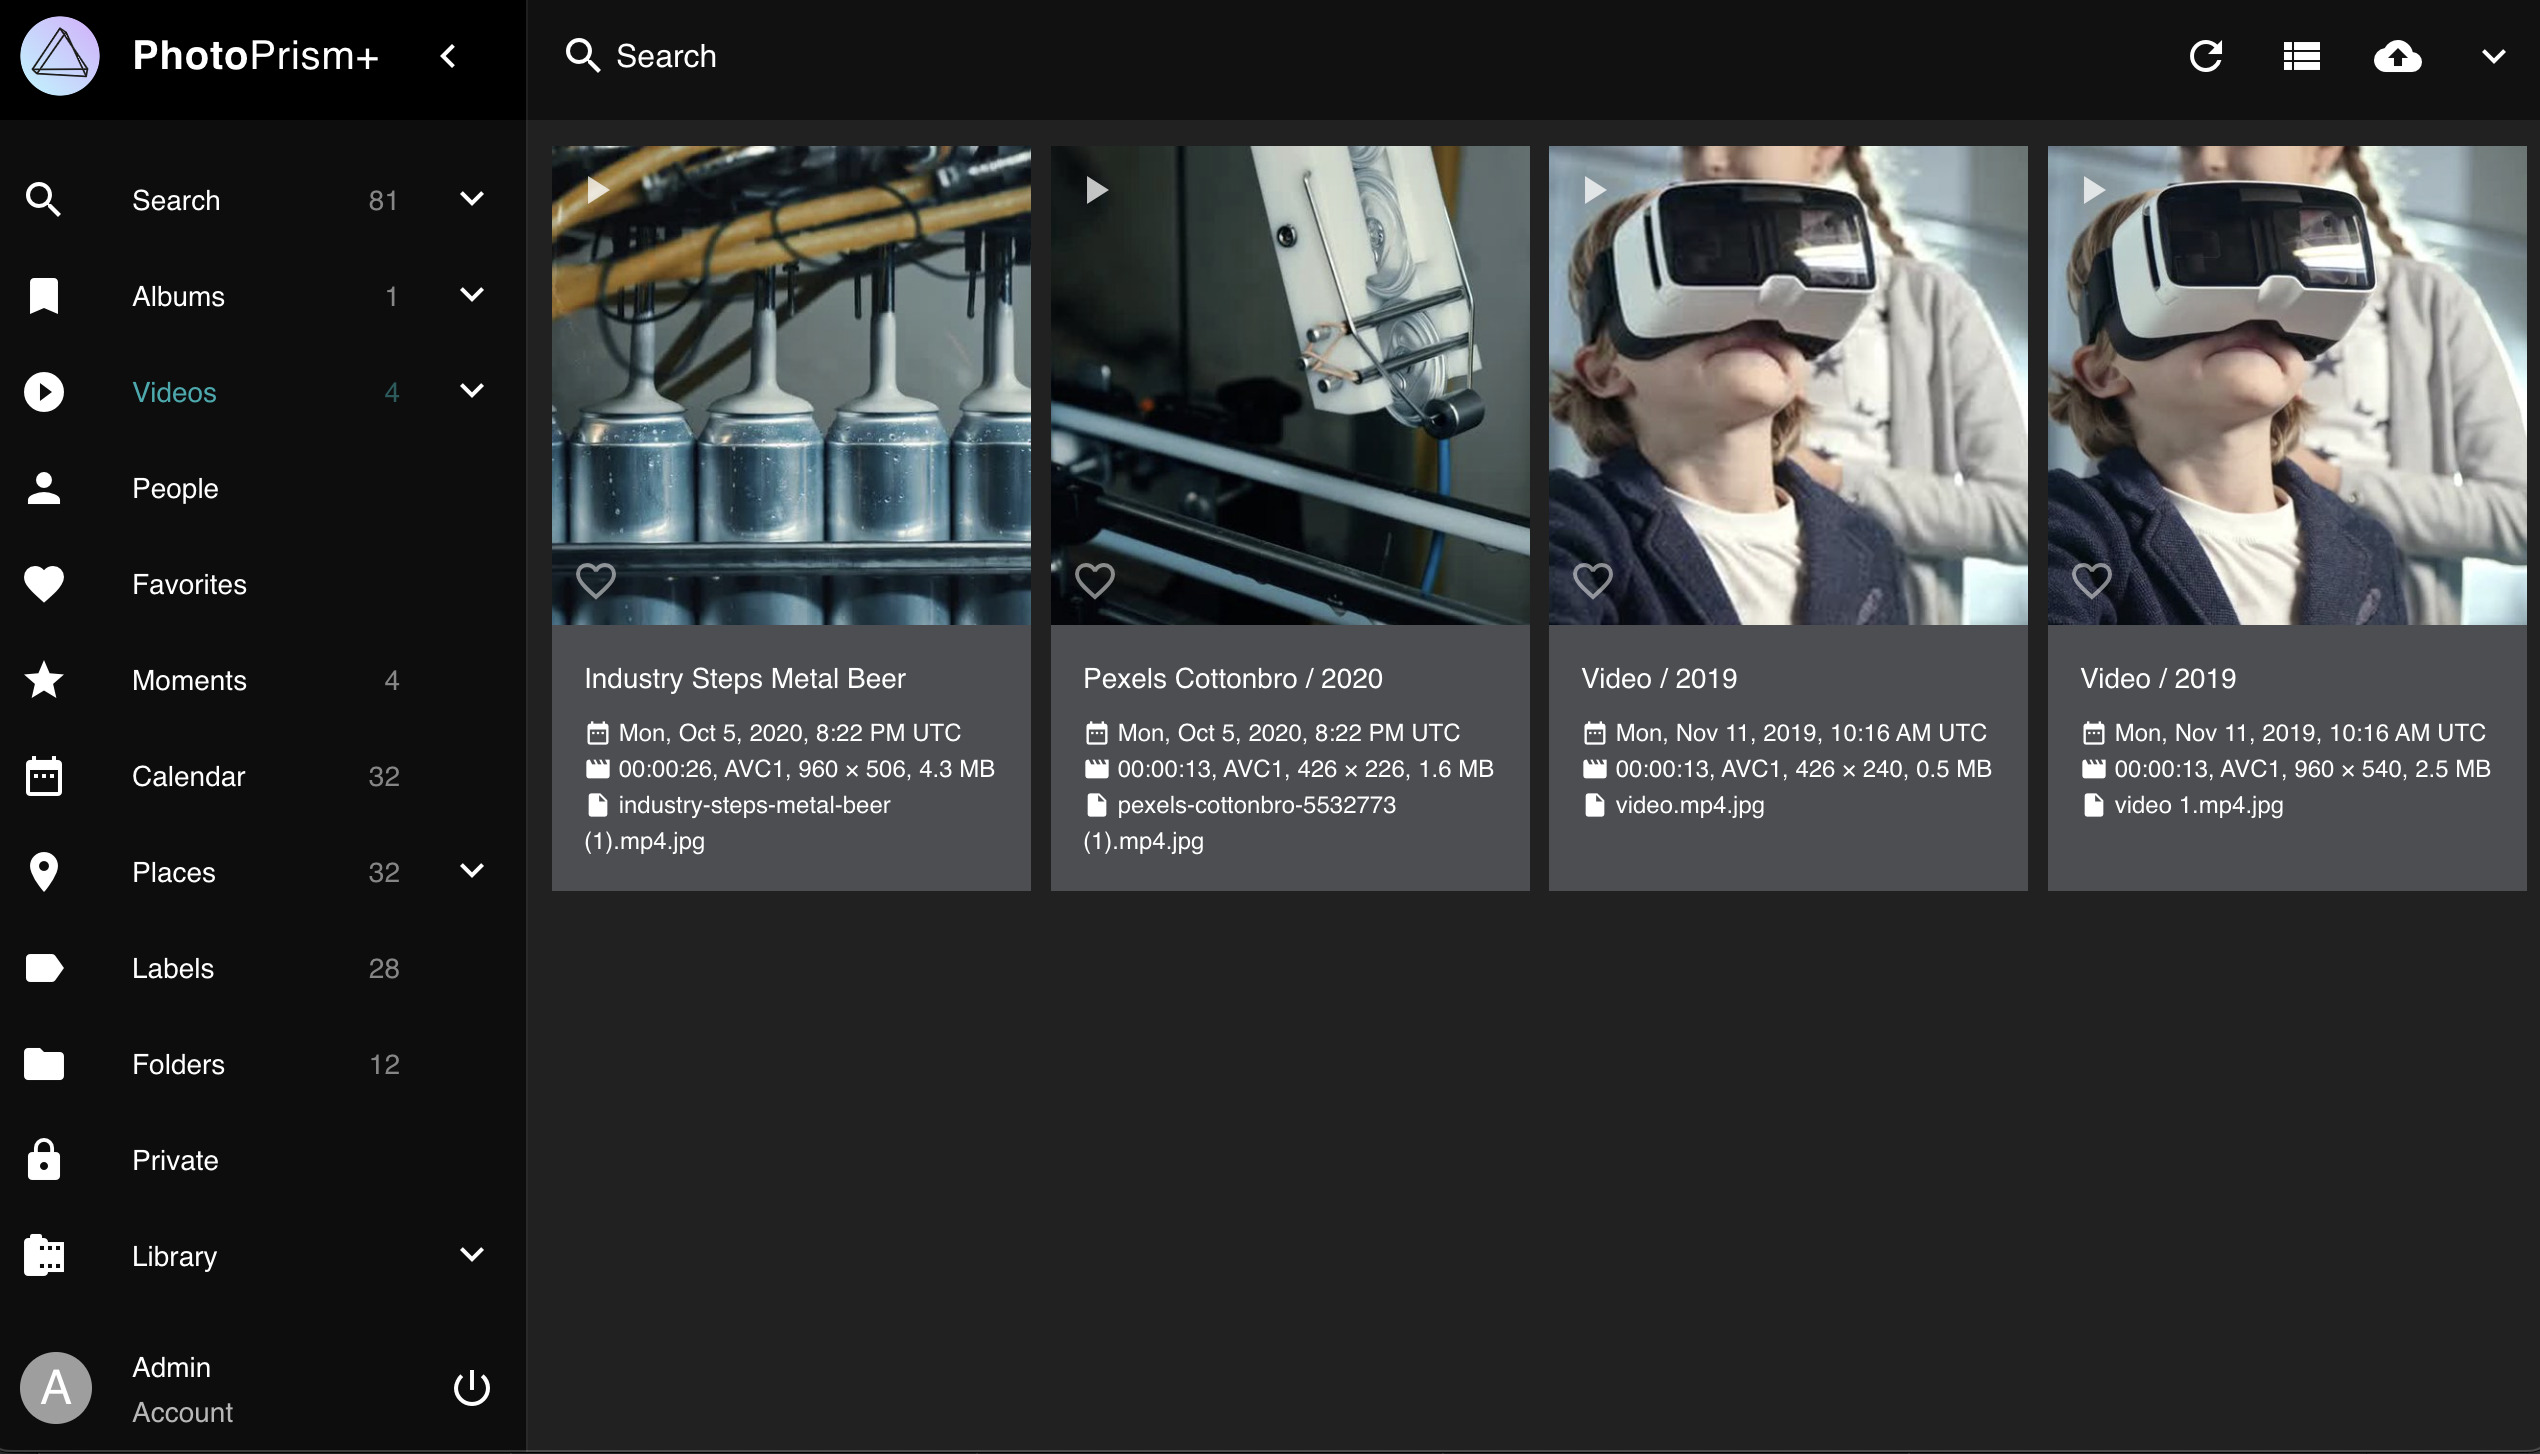Click the cloud upload icon
Image resolution: width=2540 pixels, height=1454 pixels.
click(x=2397, y=56)
